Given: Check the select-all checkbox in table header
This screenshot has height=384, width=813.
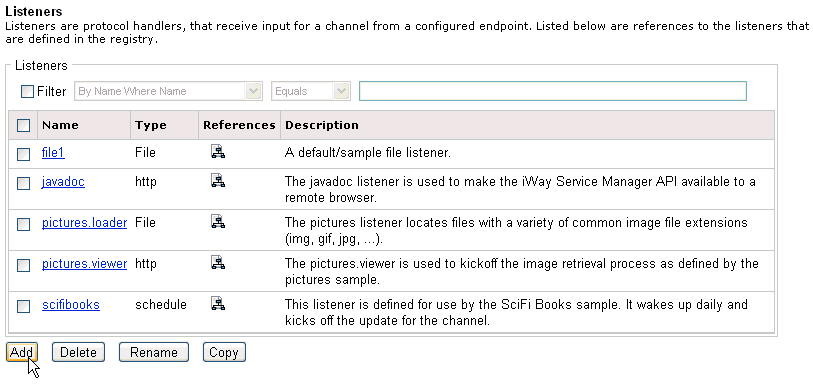Looking at the screenshot, I should click(23, 125).
